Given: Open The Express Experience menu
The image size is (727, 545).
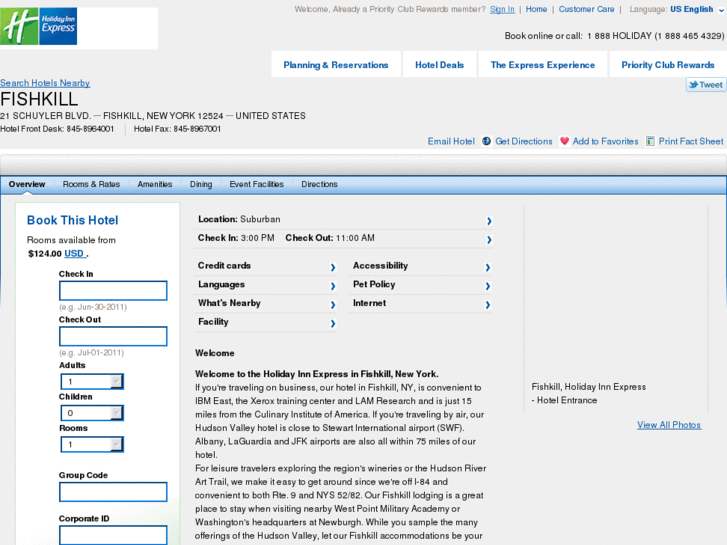Looking at the screenshot, I should click(543, 64).
